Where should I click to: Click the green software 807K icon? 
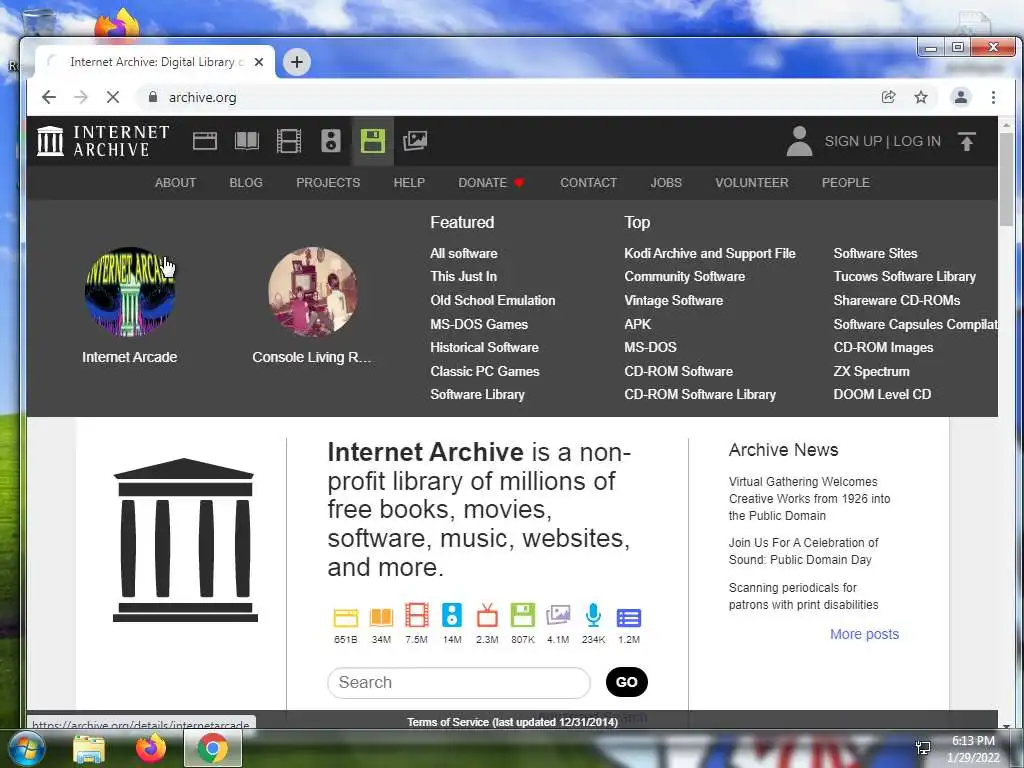click(x=522, y=616)
